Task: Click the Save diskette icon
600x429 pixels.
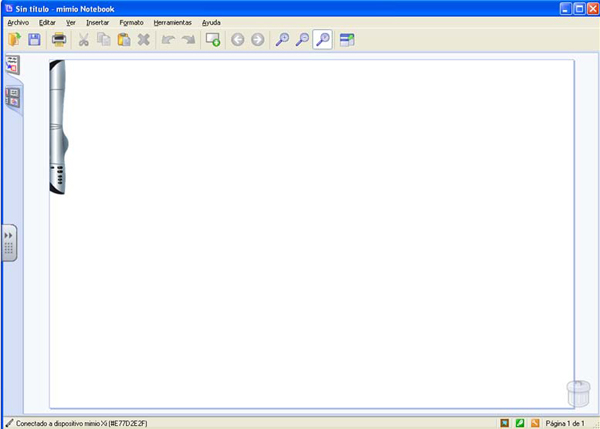Action: pyautogui.click(x=34, y=40)
